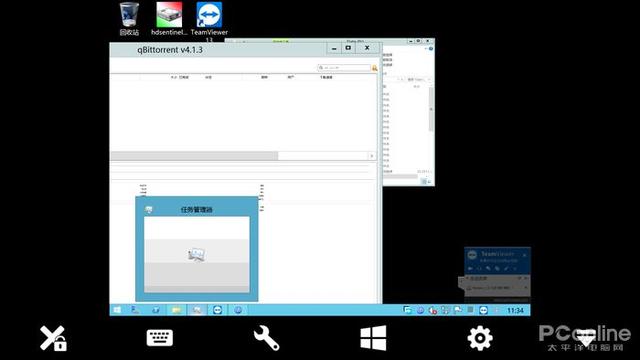This screenshot has height=360, width=640.
Task: Click the qBittorrent search field
Action: (x=344, y=68)
